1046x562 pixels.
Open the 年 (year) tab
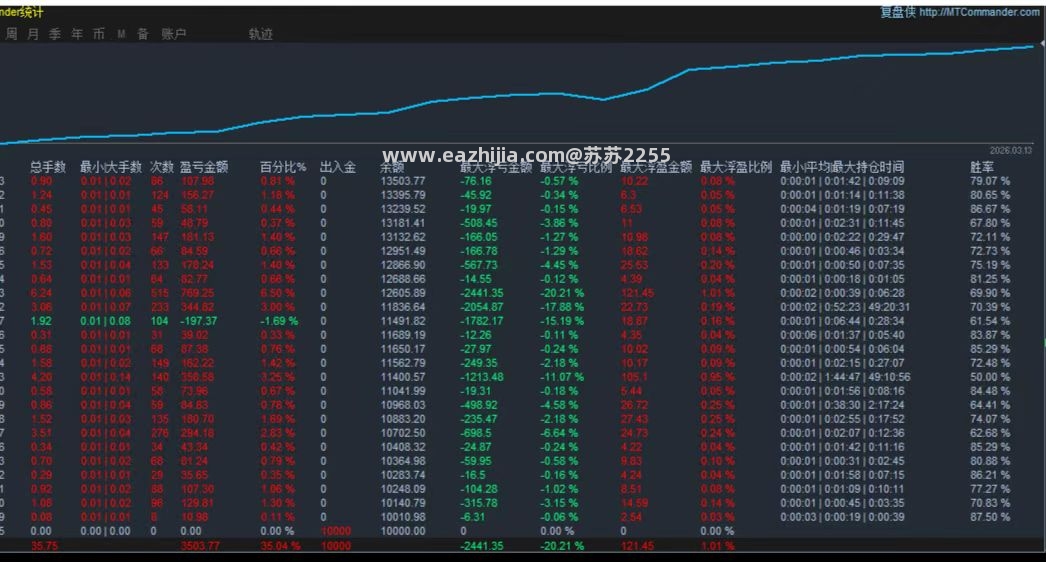click(77, 34)
